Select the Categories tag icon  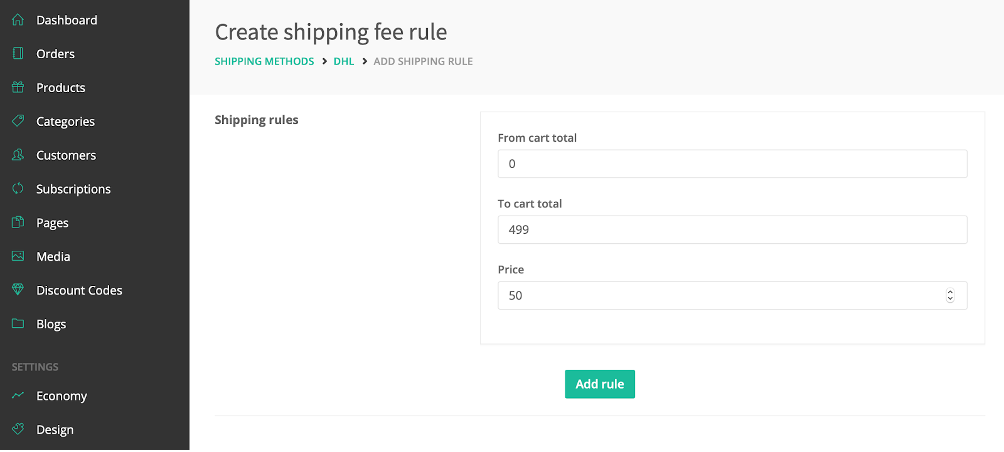(18, 121)
